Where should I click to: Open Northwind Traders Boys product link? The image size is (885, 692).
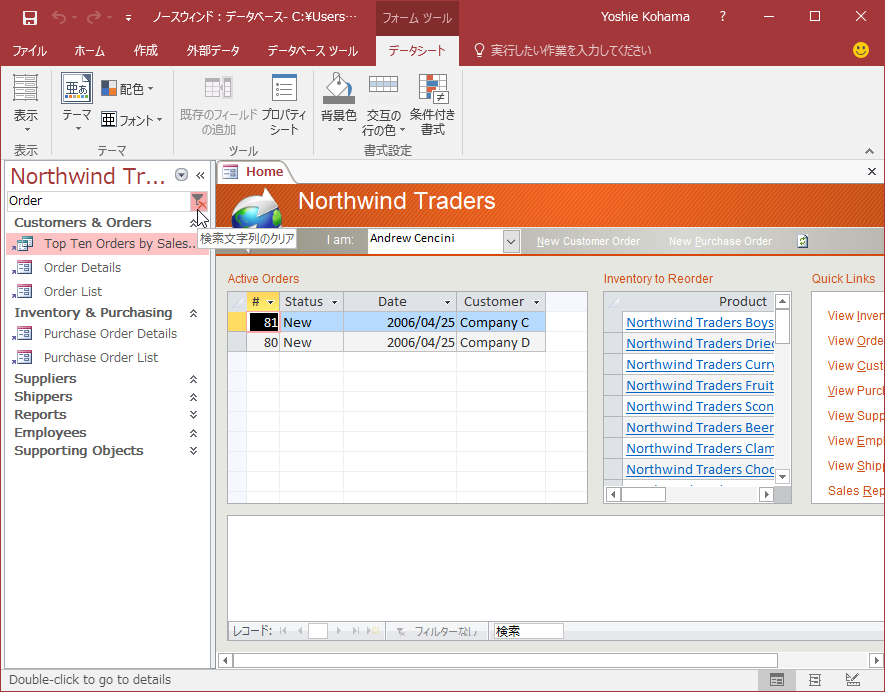pyautogui.click(x=700, y=323)
